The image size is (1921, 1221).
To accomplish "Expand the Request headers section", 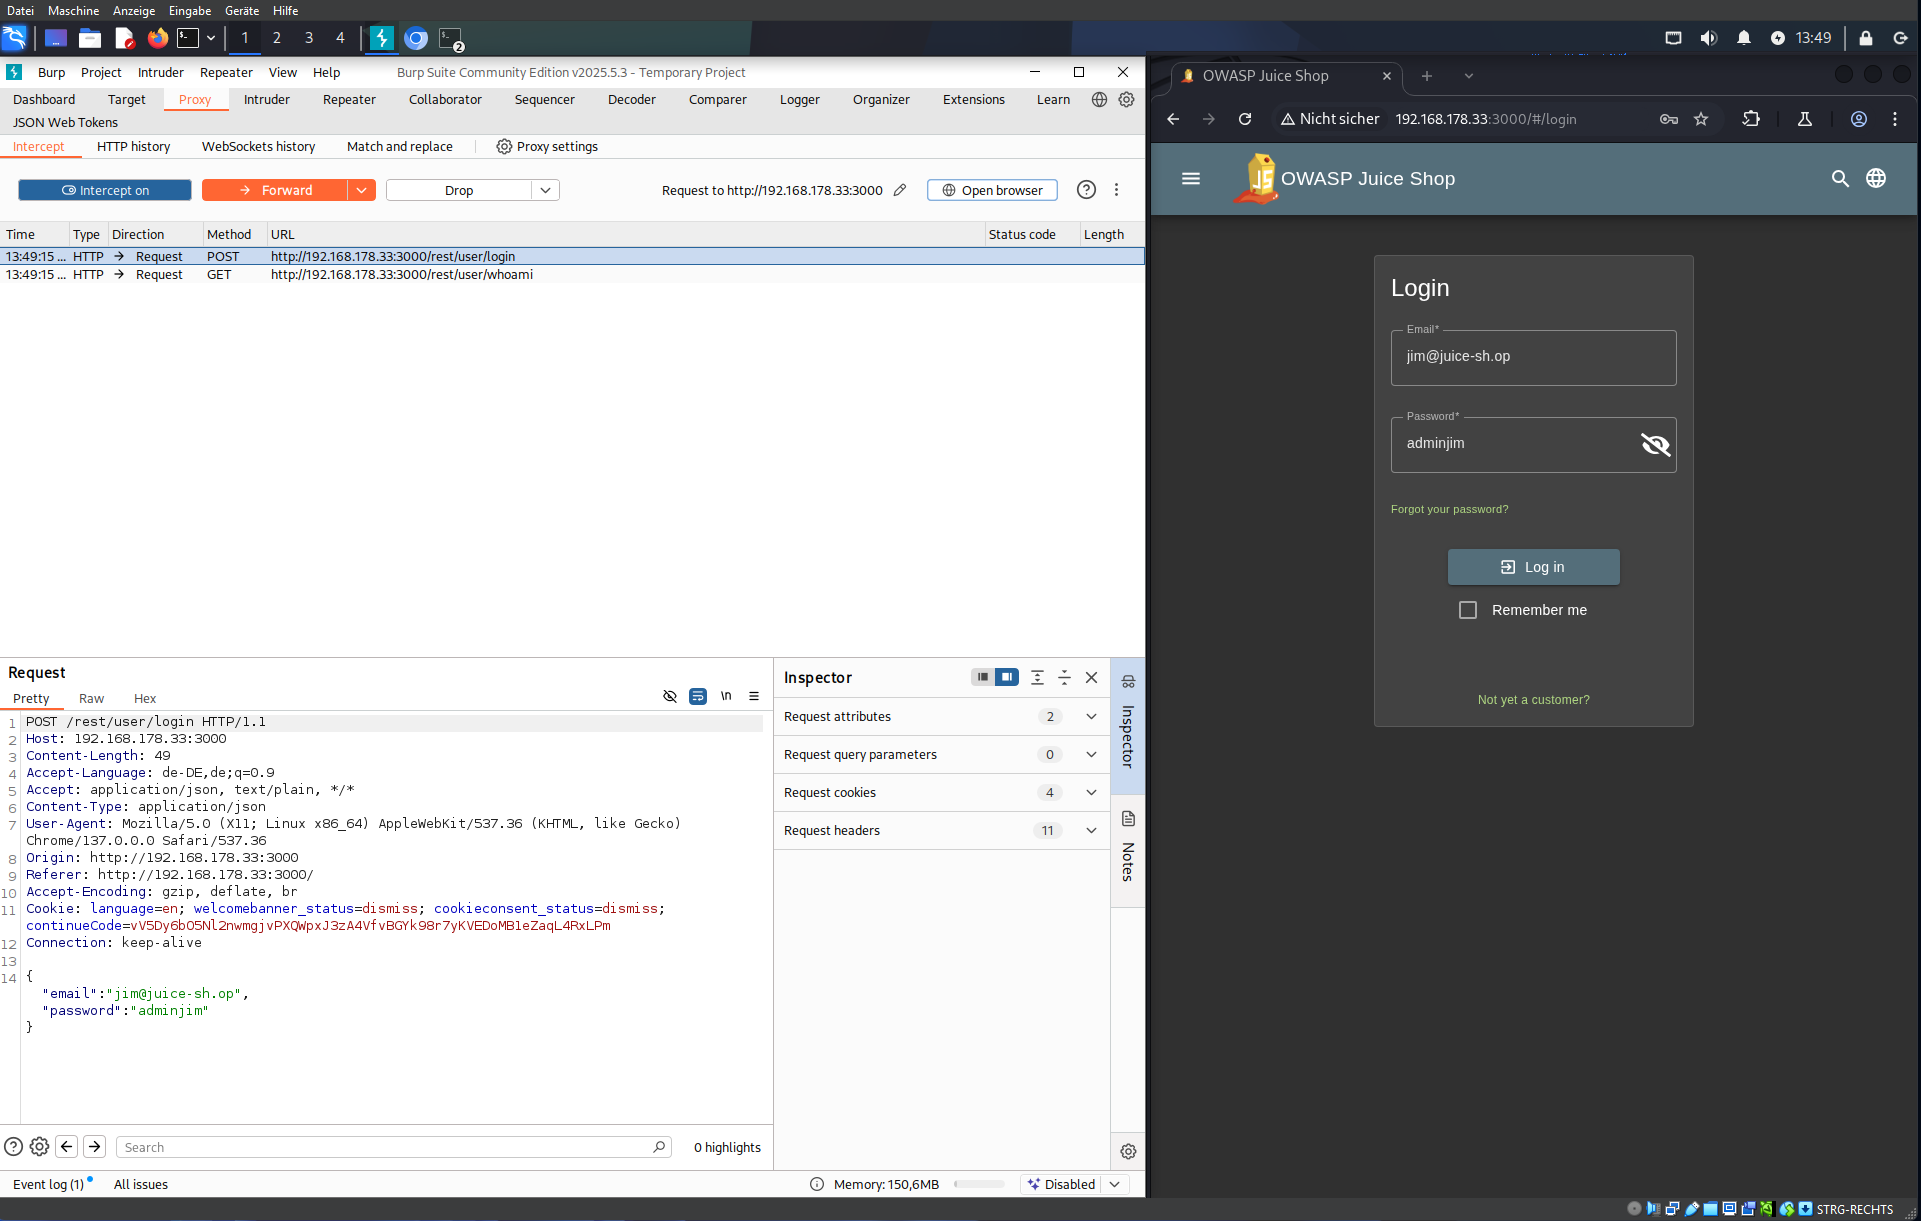I will (x=1091, y=831).
